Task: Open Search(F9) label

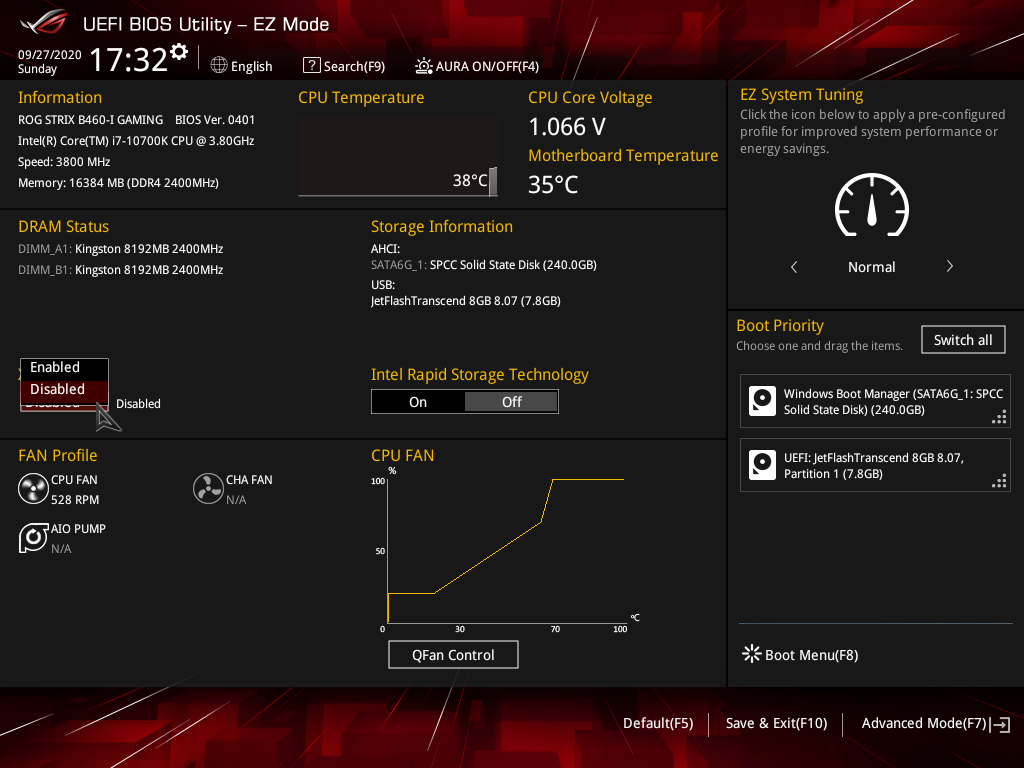Action: tap(354, 66)
